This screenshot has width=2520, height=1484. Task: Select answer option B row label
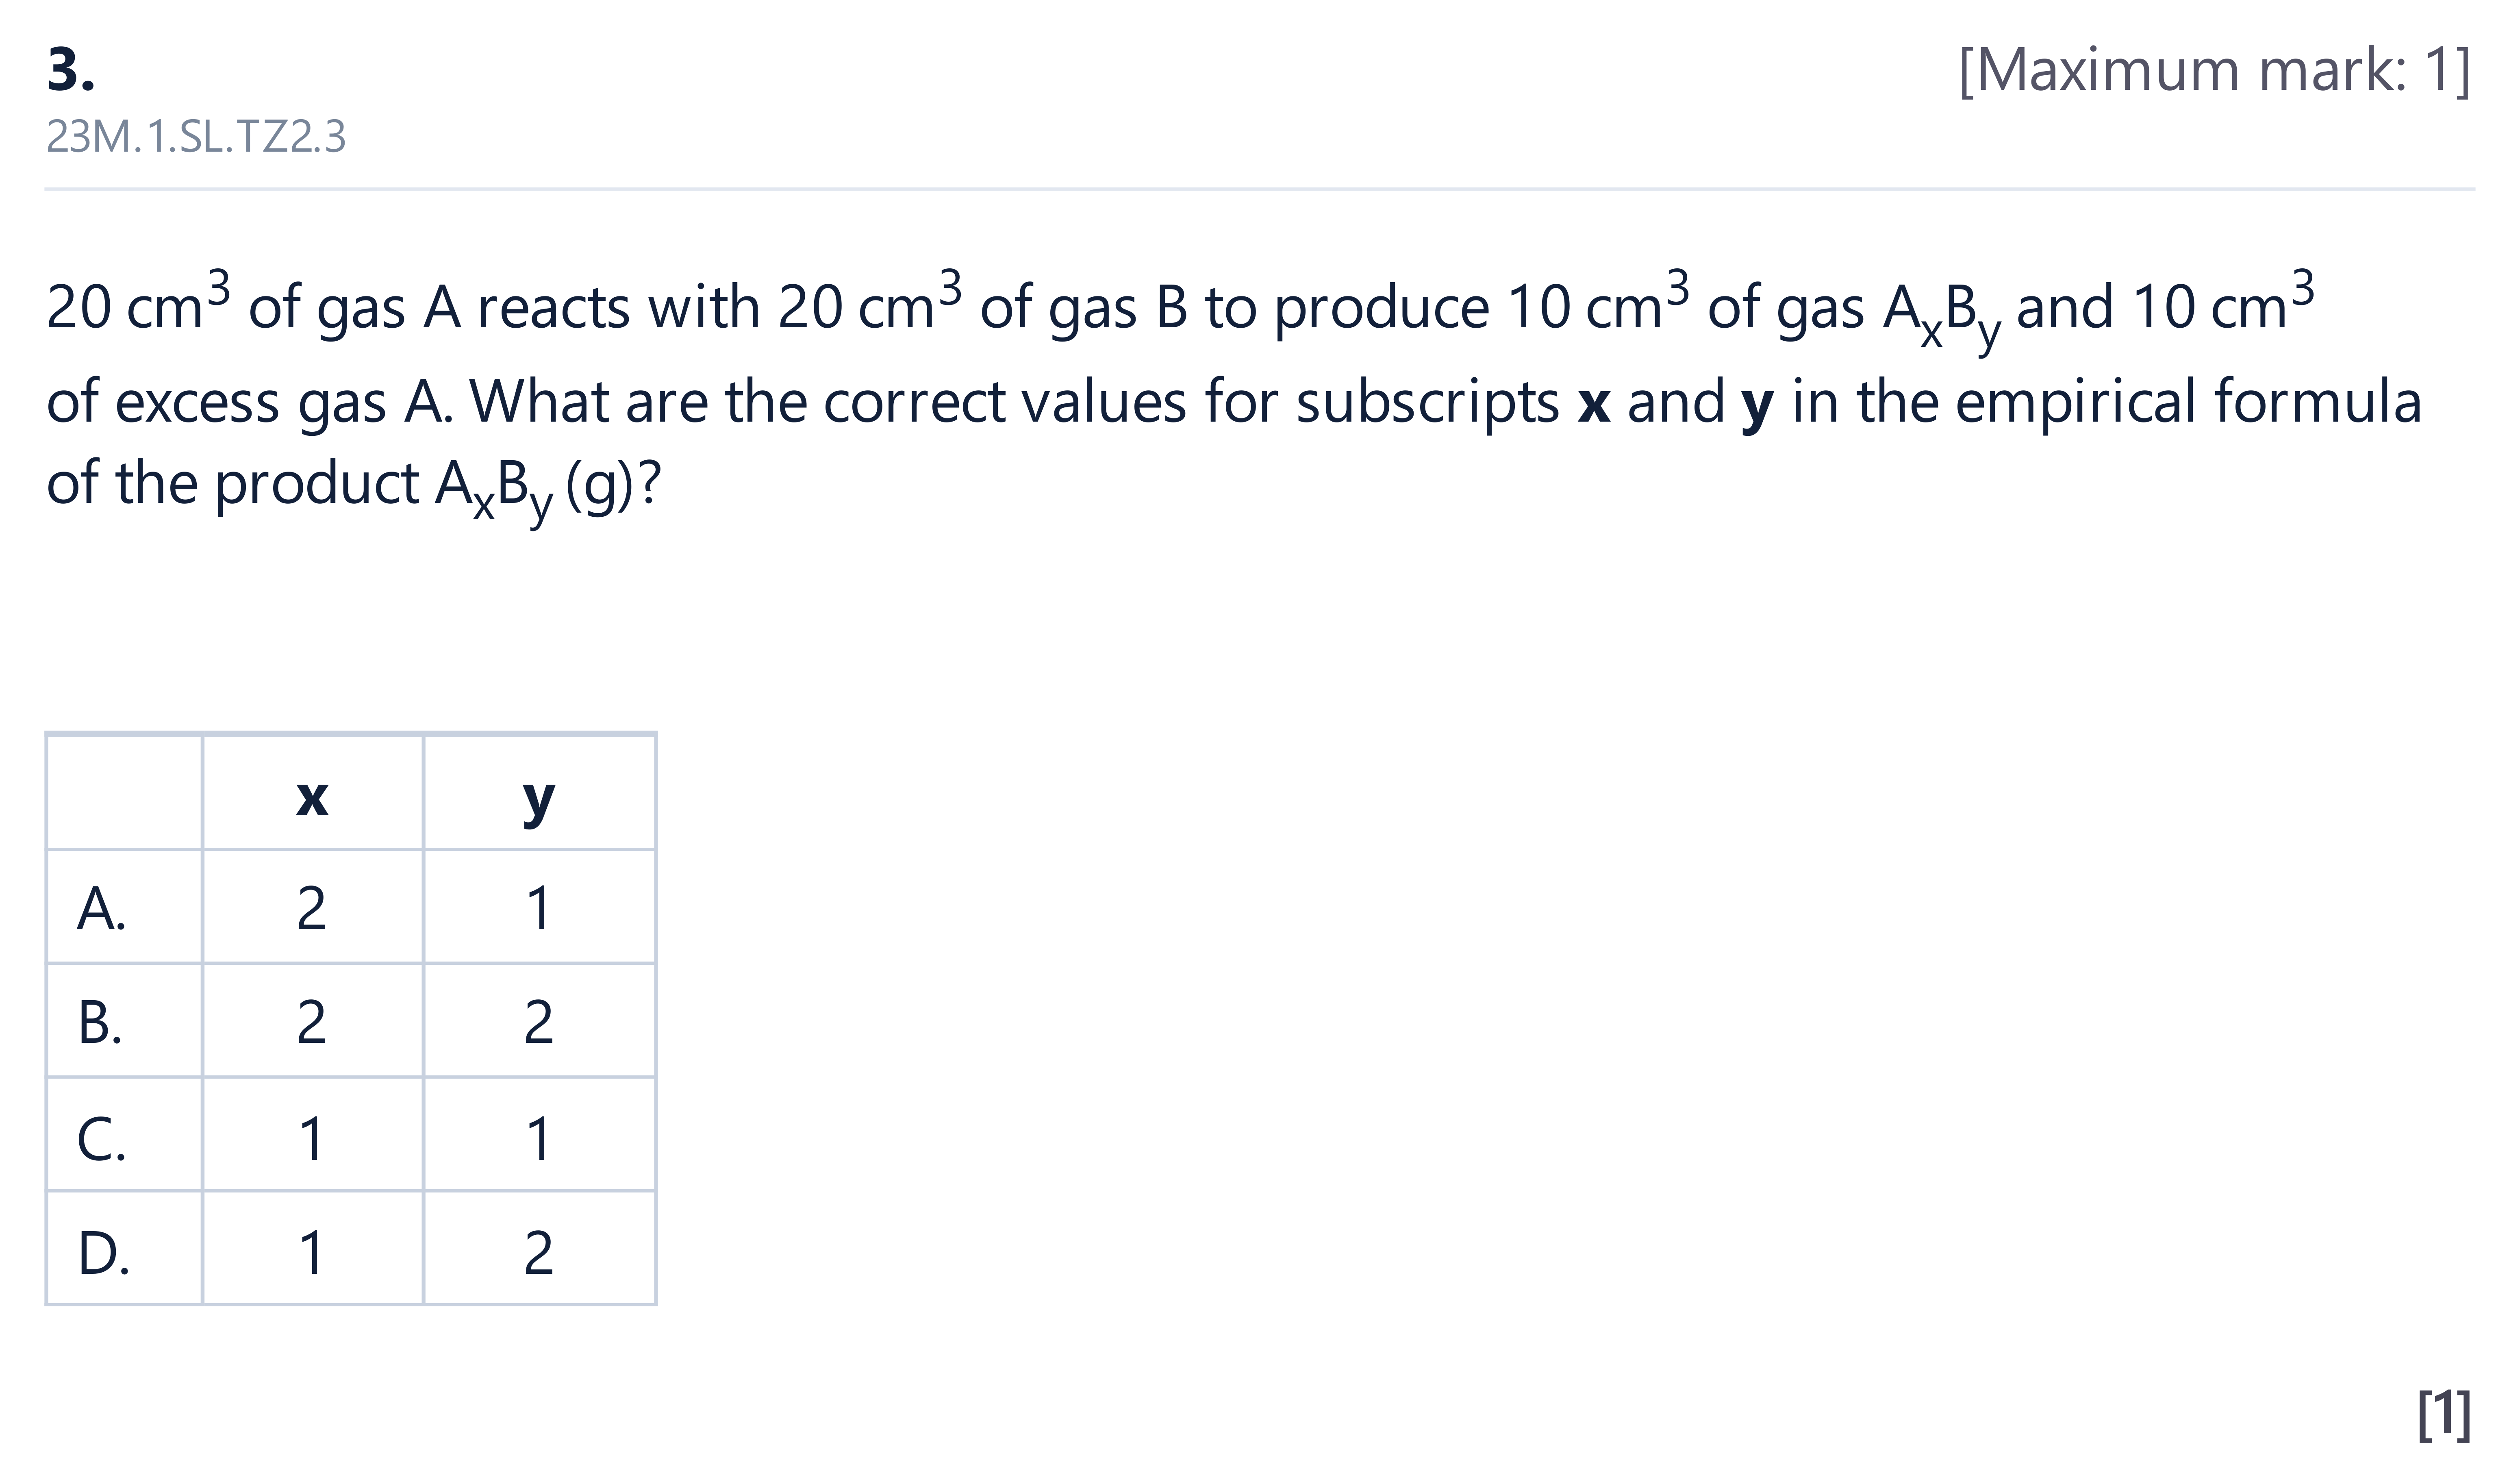point(100,1022)
